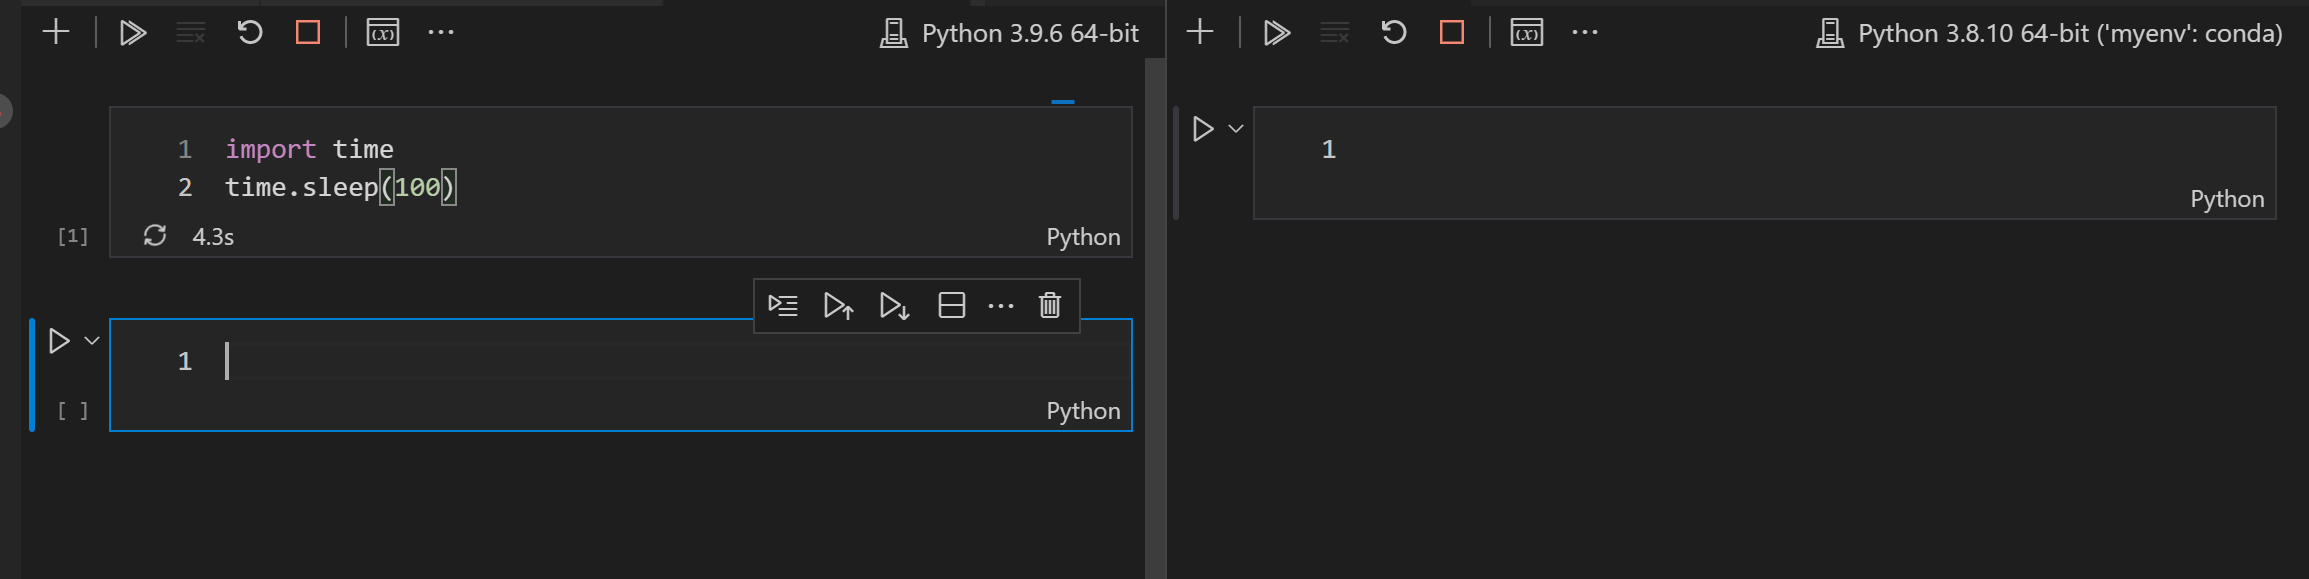
Task: Change the language mode of the time.sleep cell
Action: [1083, 237]
